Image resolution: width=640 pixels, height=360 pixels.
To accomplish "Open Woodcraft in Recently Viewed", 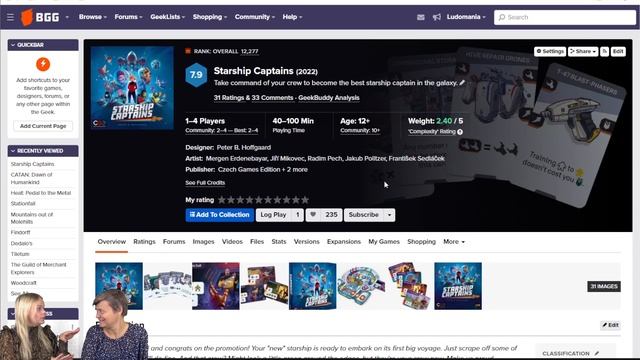I will point(23,283).
